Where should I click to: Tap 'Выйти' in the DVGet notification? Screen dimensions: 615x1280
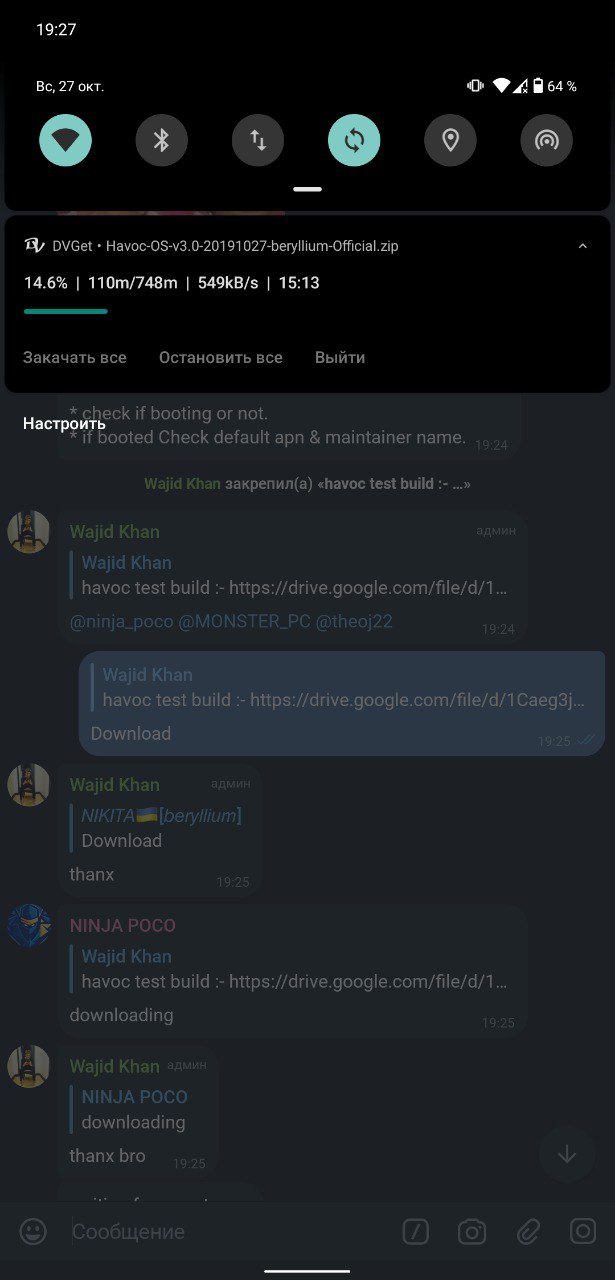[x=340, y=357]
